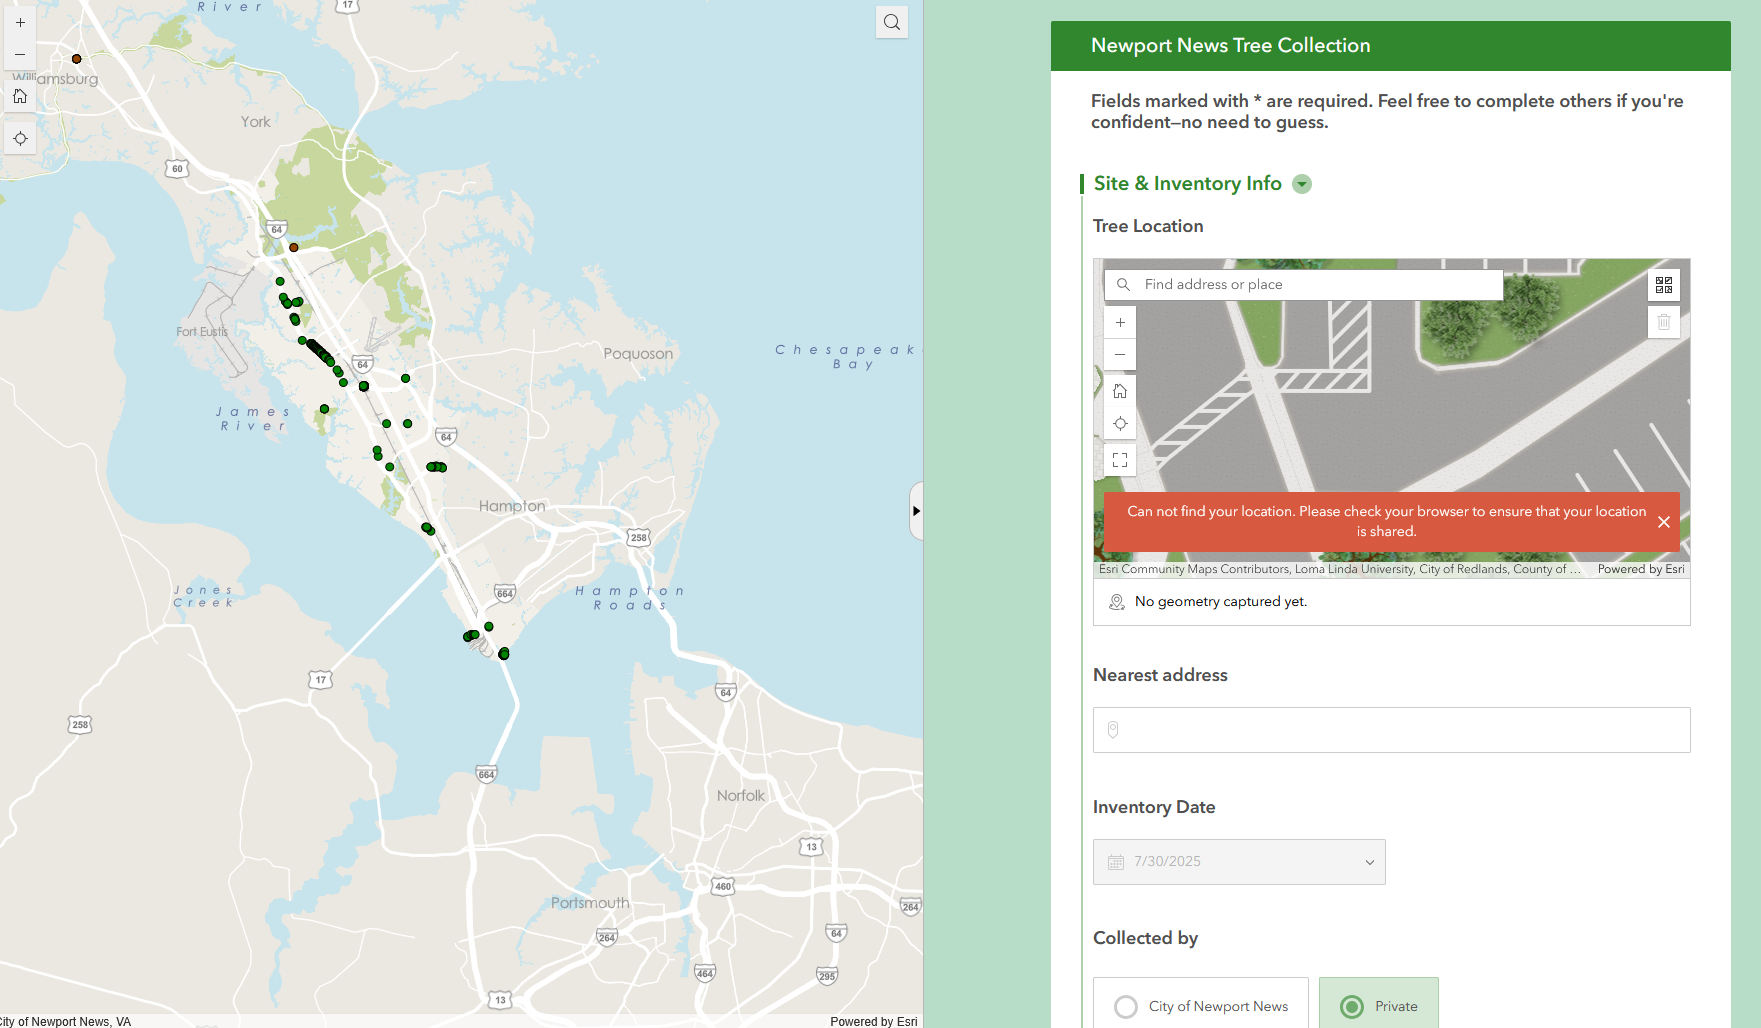1761x1028 pixels.
Task: Open the Inventory Date picker
Action: point(1239,862)
